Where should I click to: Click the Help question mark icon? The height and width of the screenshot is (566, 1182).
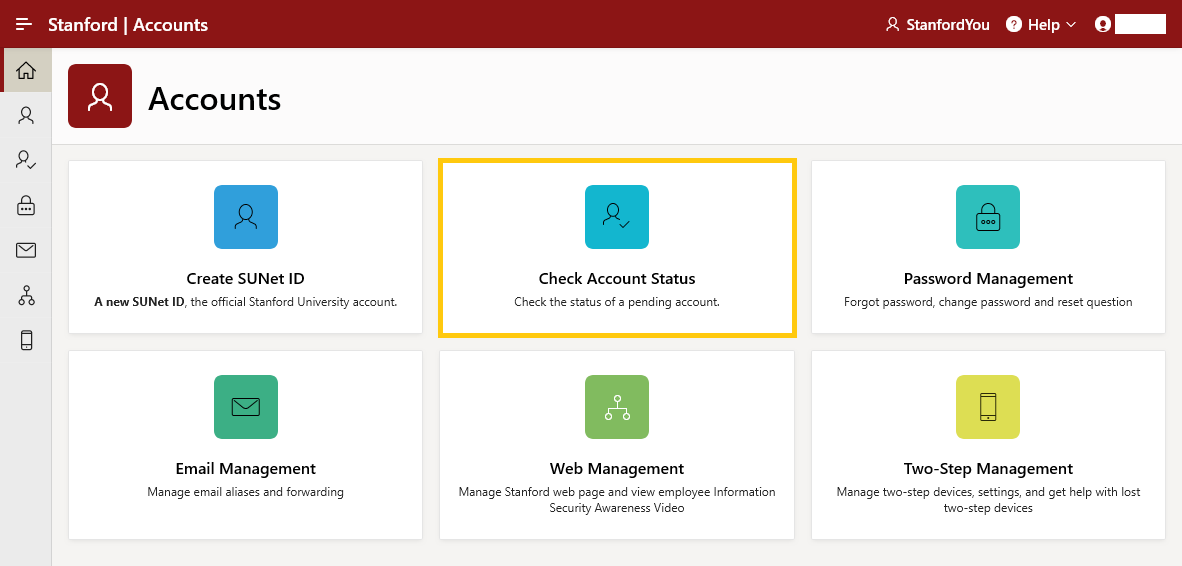click(x=1014, y=24)
